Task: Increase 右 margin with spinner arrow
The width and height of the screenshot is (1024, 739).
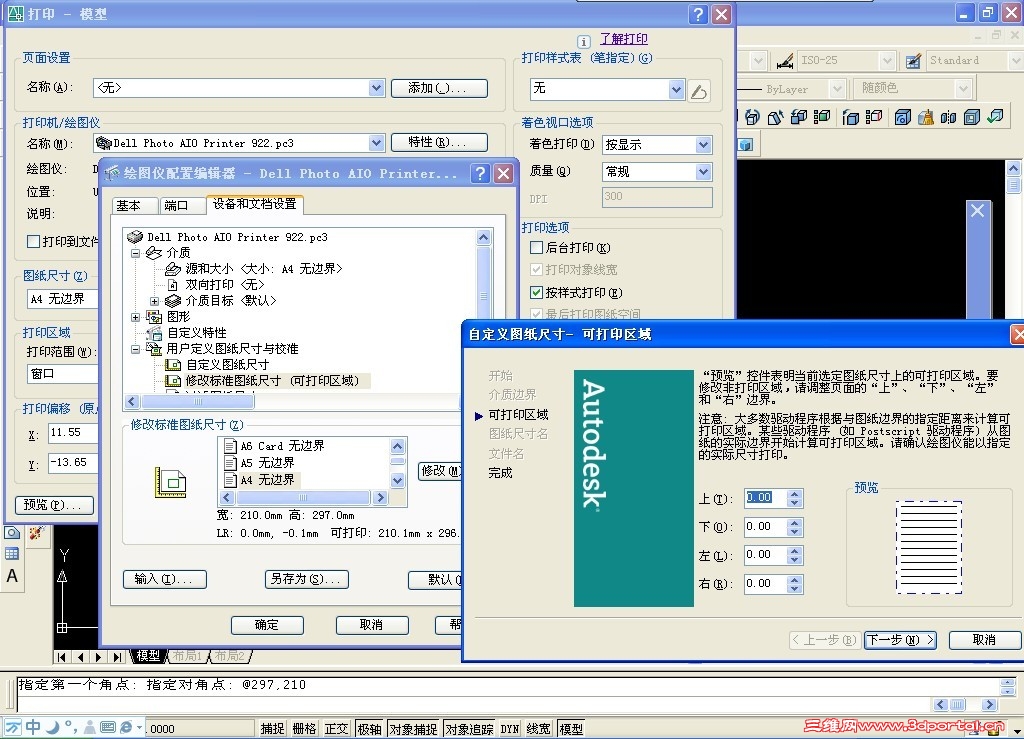Action: click(x=794, y=580)
